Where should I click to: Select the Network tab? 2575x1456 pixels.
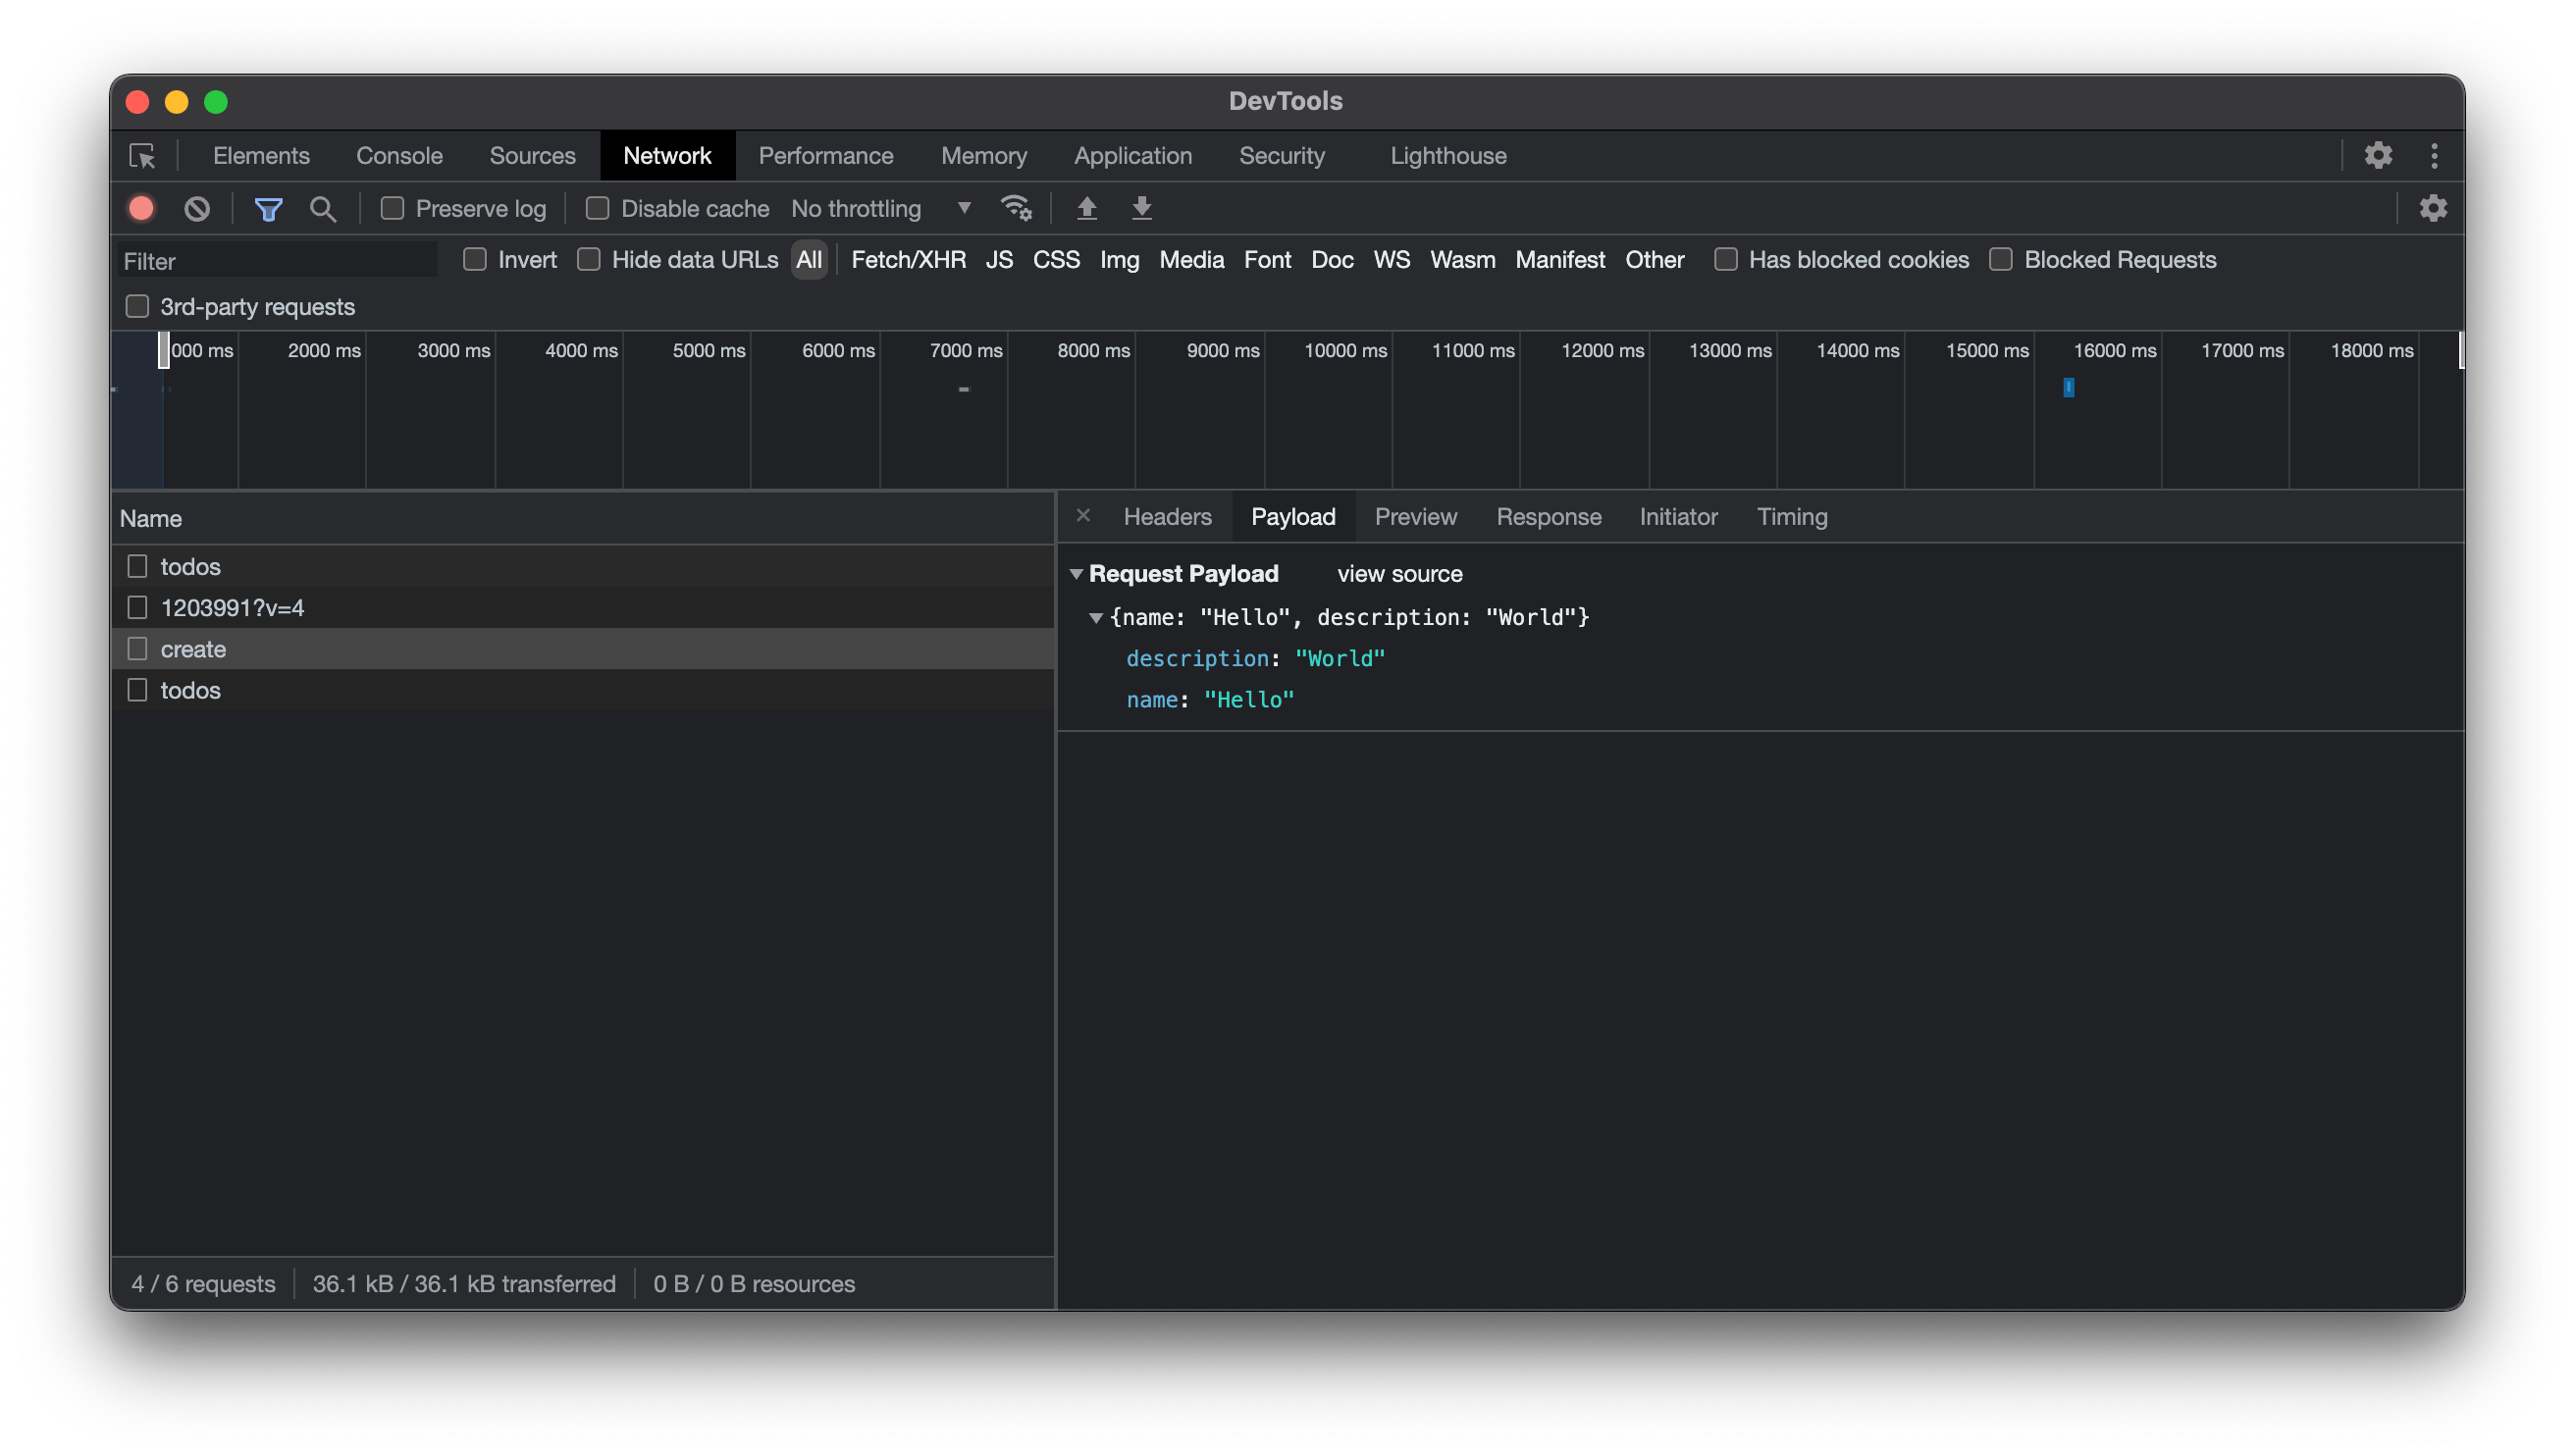click(x=667, y=156)
